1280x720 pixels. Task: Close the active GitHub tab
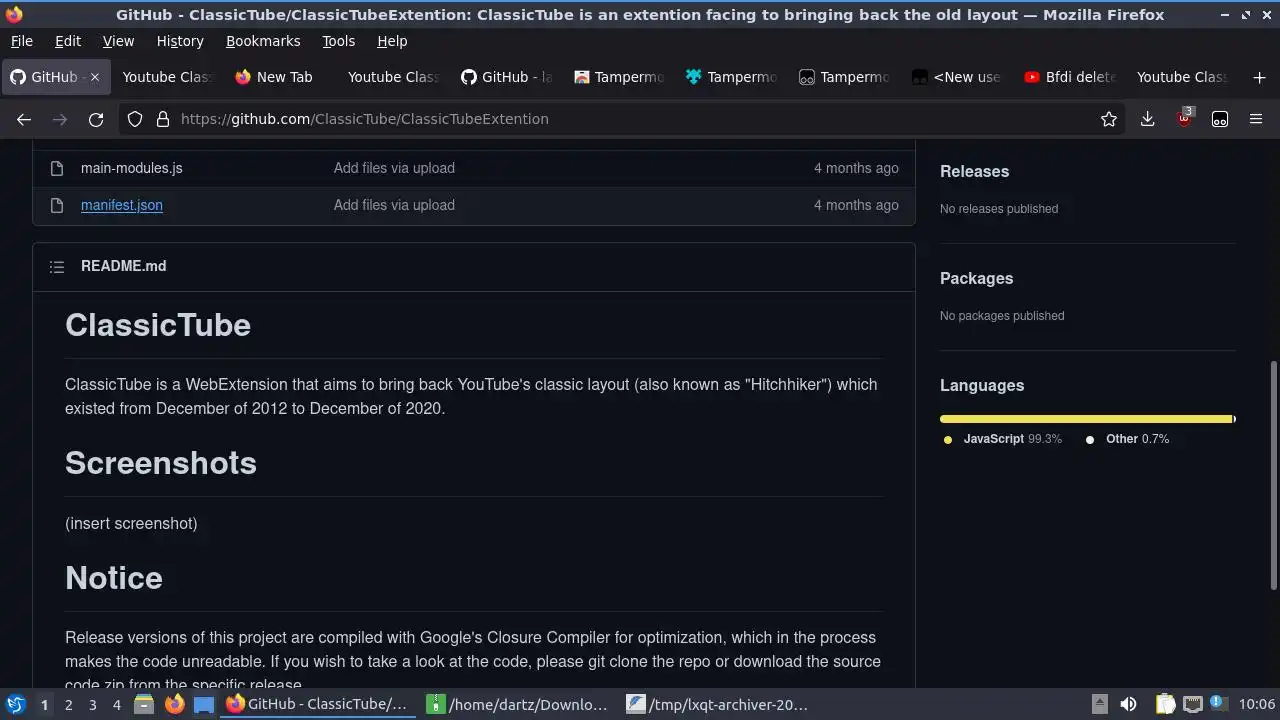tap(95, 77)
